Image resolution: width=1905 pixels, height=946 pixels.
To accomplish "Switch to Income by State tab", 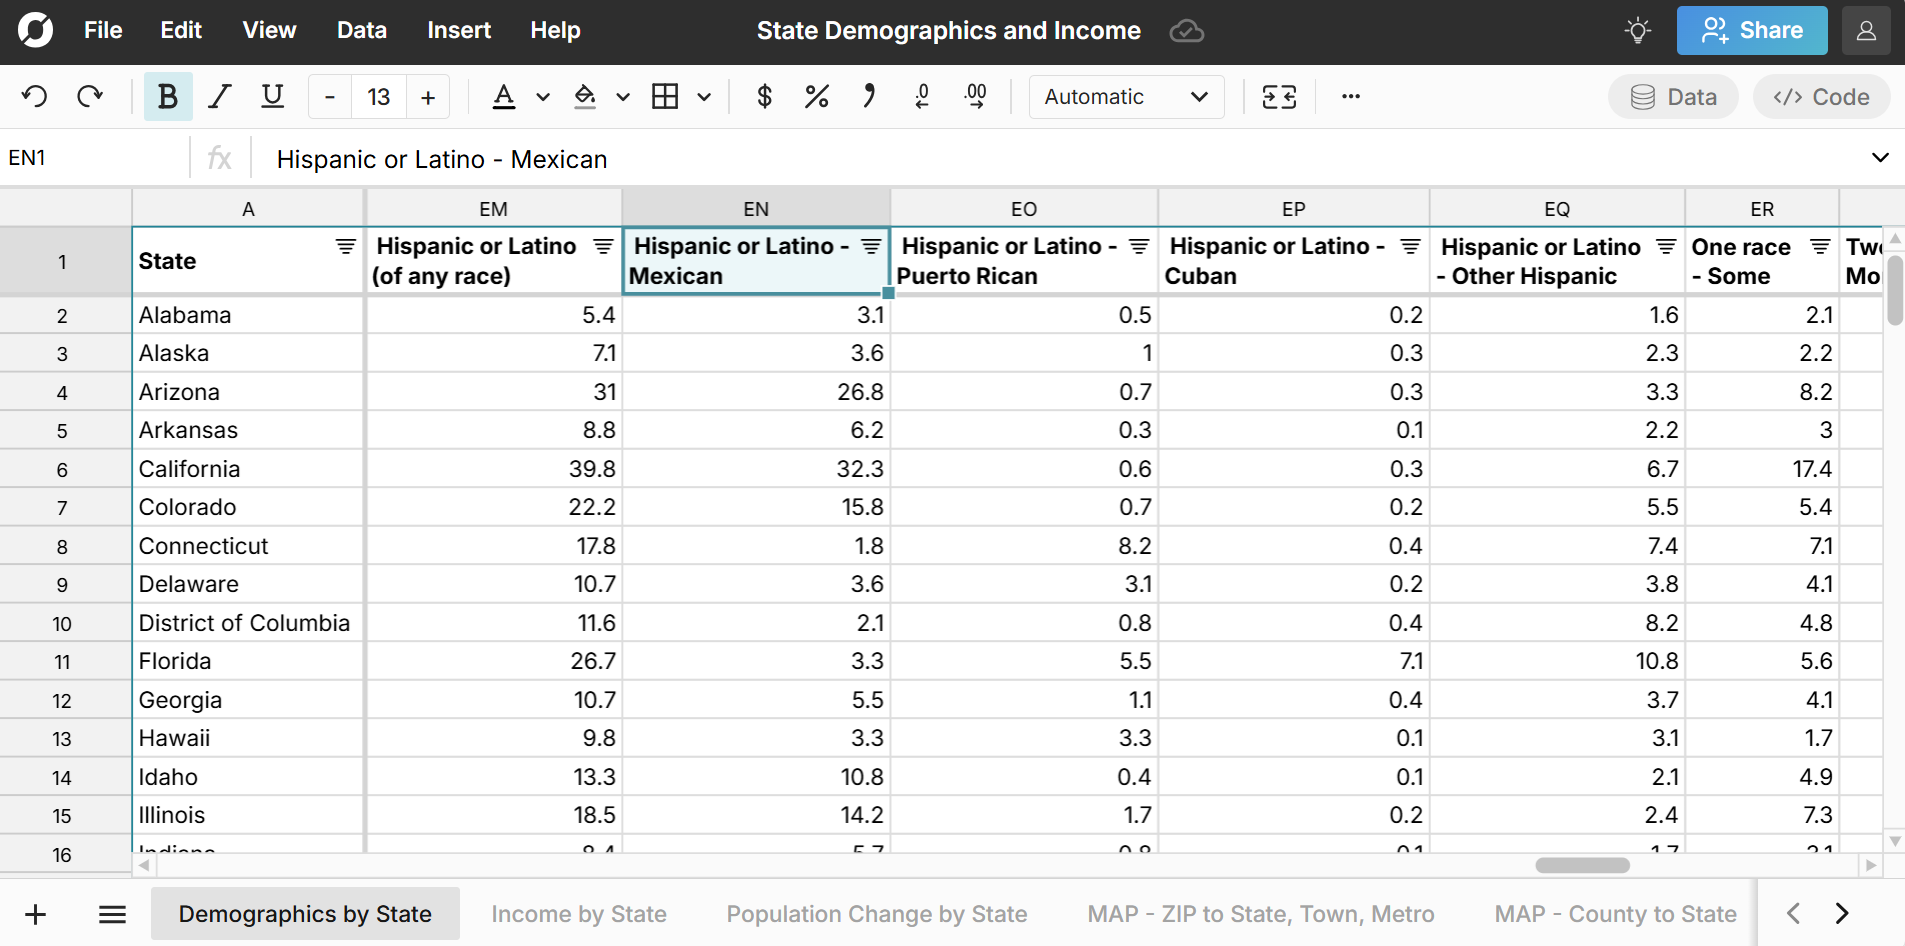I will point(578,914).
